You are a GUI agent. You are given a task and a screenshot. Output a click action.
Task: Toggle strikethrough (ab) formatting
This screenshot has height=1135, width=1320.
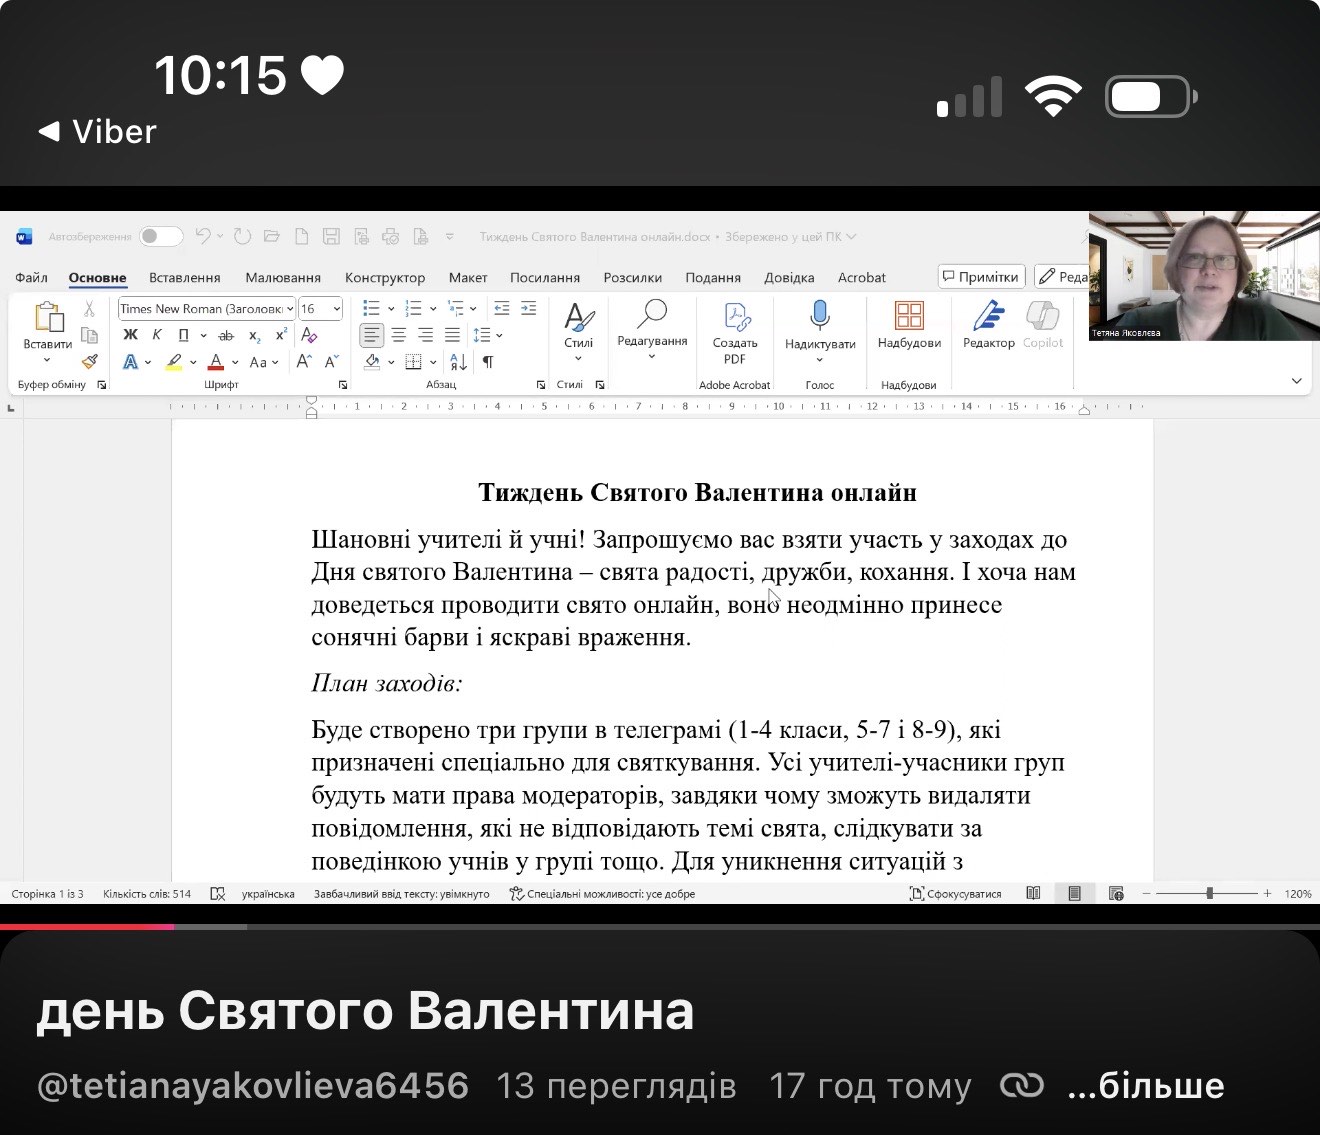click(226, 335)
